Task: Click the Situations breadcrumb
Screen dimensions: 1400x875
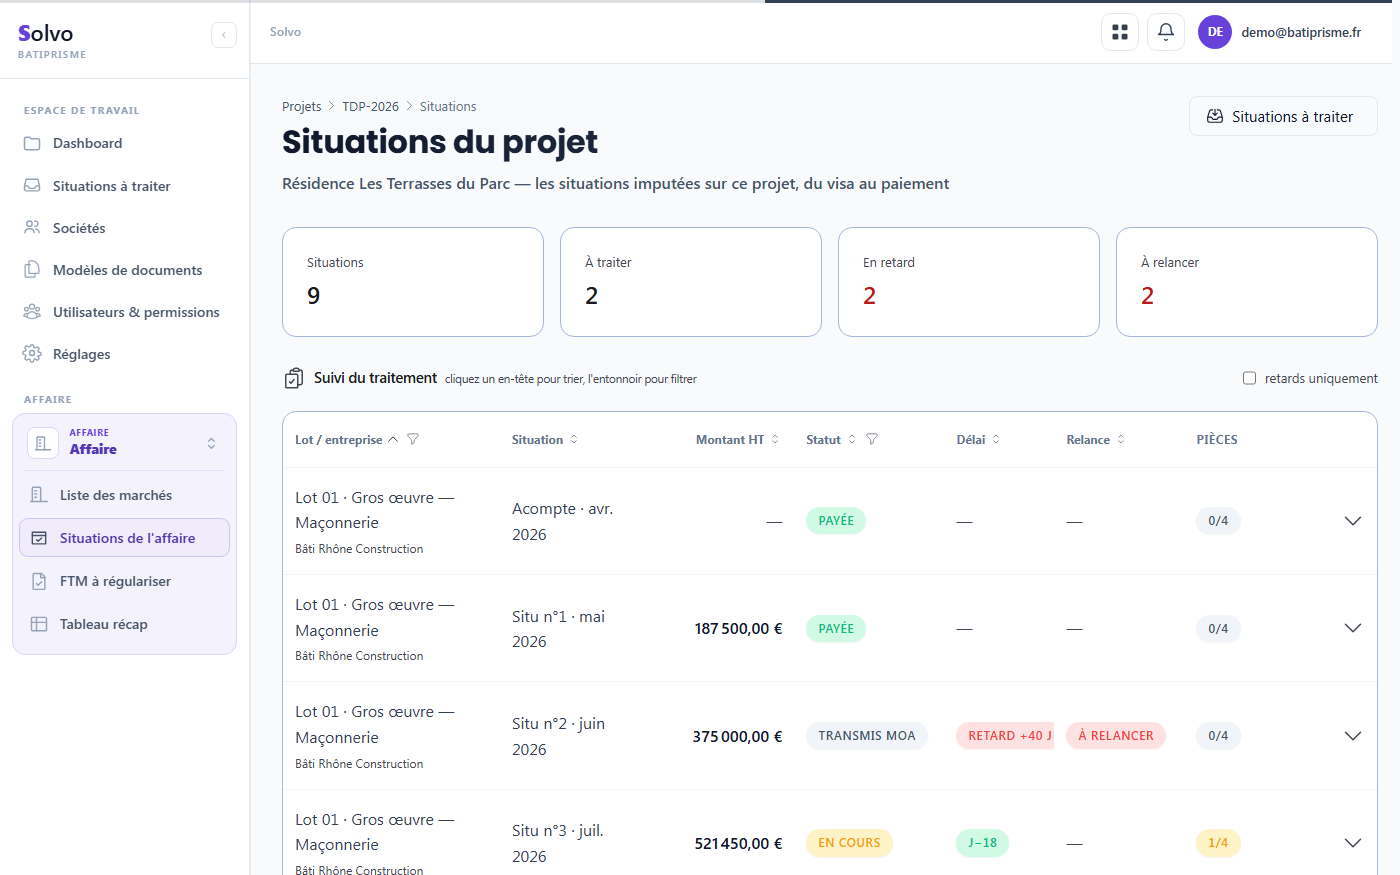Action: click(x=448, y=107)
